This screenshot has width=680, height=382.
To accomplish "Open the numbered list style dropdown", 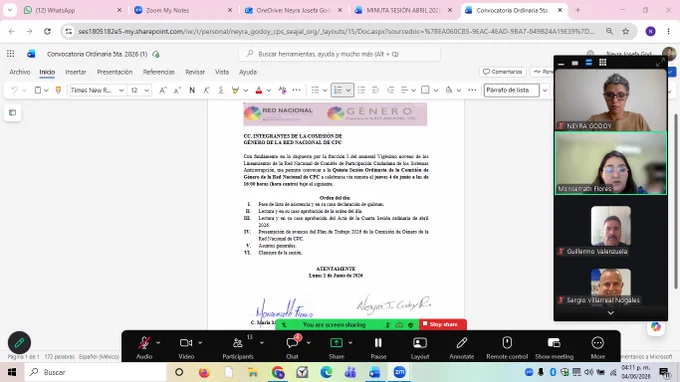I will tap(348, 90).
